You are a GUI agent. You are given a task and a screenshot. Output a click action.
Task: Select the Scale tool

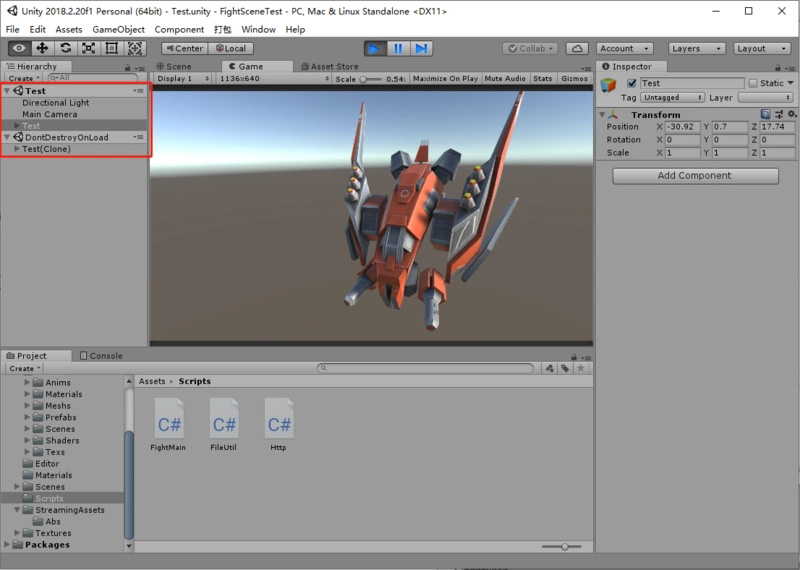click(x=88, y=48)
